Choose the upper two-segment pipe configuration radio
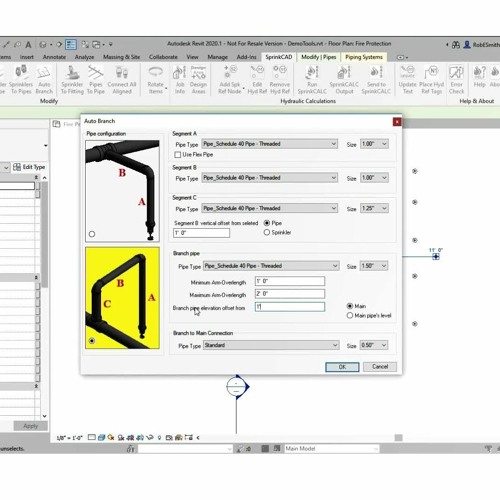Screen dimensions: 500x500 [92, 234]
